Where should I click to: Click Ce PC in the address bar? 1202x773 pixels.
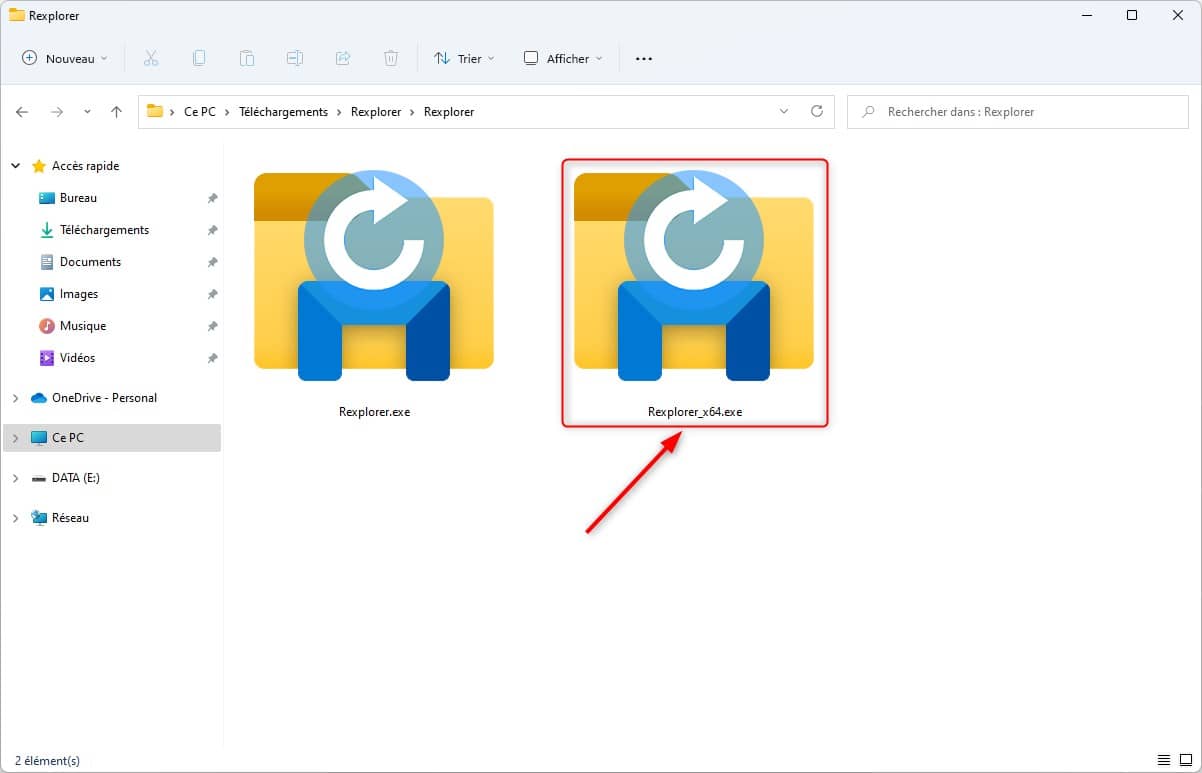coord(200,112)
